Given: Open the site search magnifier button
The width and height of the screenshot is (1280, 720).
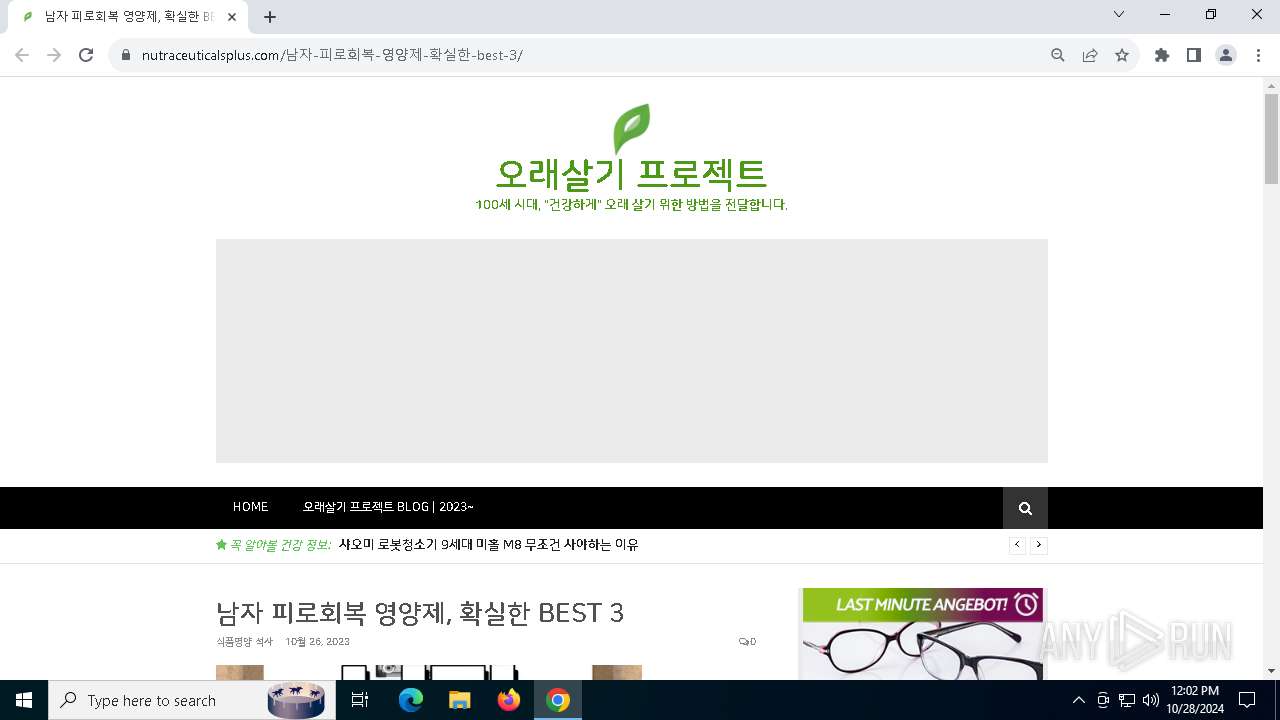Looking at the screenshot, I should pos(1025,508).
